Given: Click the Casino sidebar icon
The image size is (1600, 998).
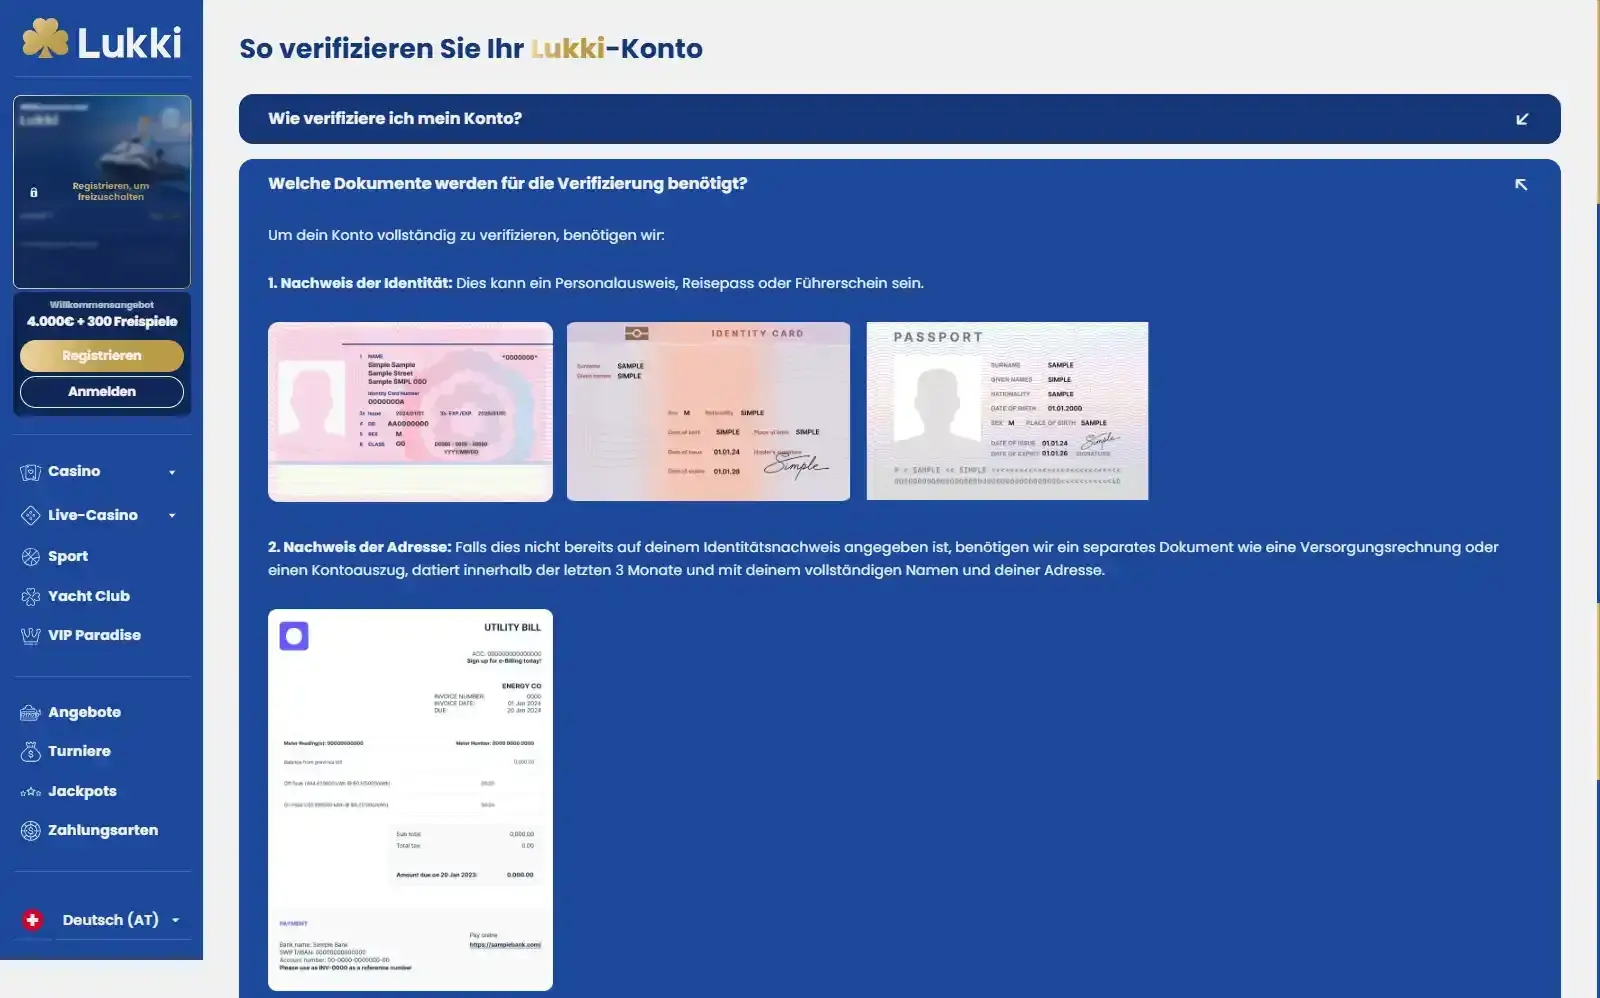Looking at the screenshot, I should [x=31, y=472].
